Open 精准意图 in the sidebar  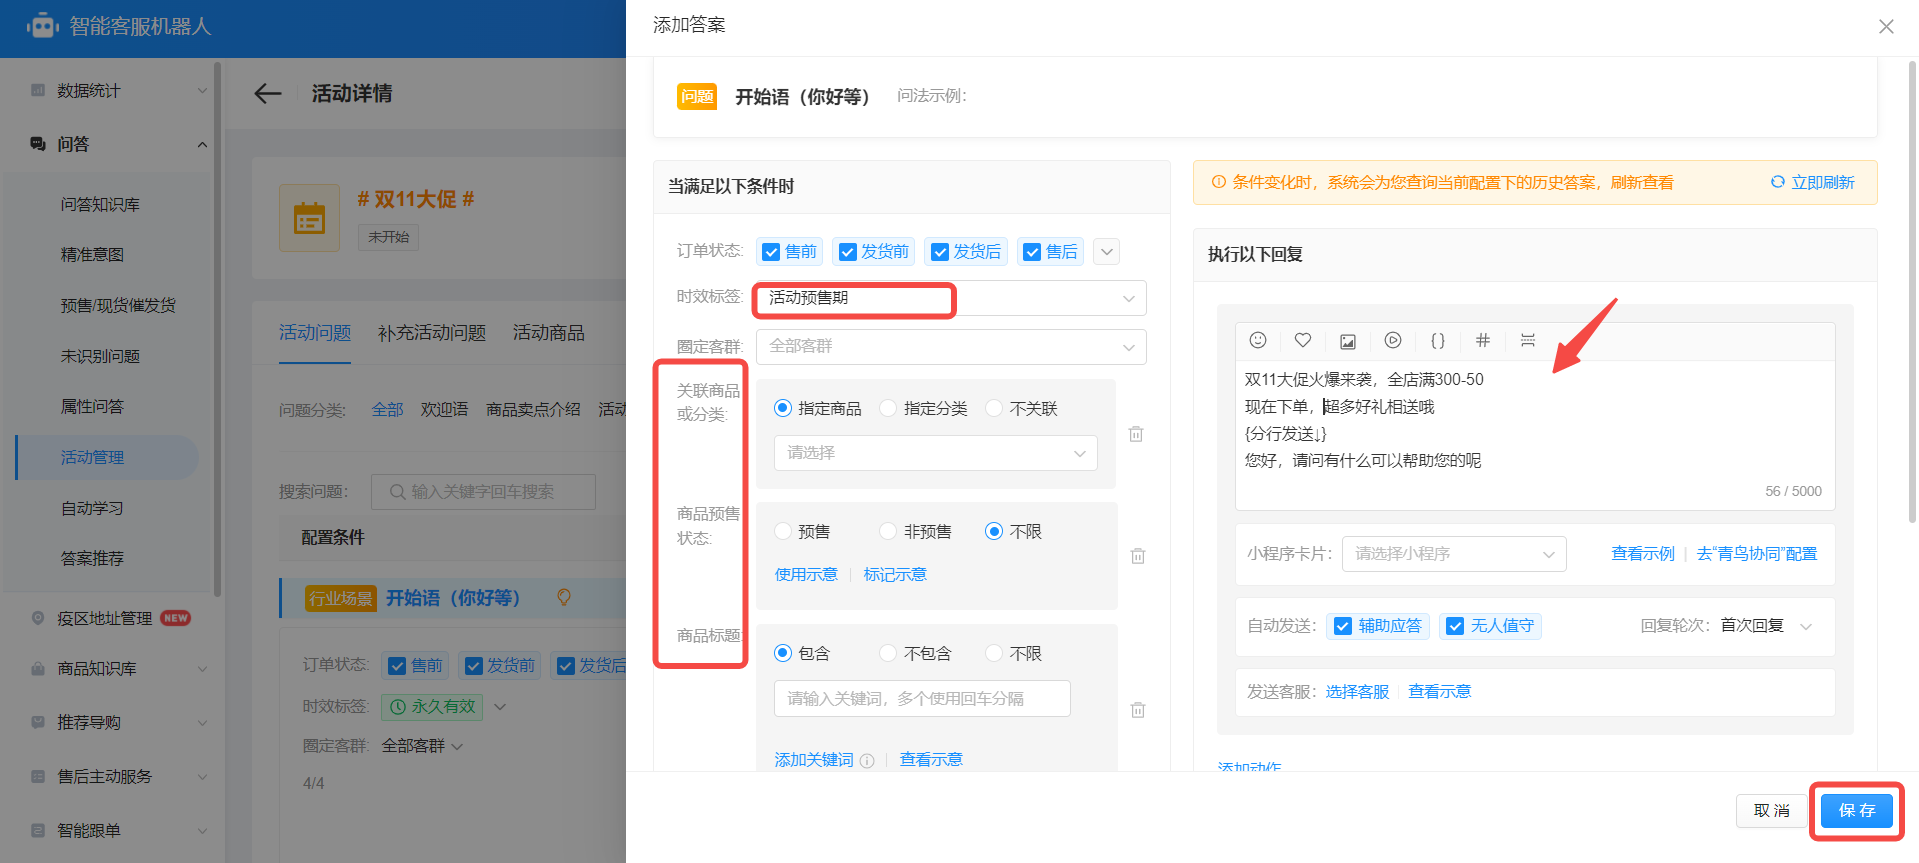pos(92,255)
